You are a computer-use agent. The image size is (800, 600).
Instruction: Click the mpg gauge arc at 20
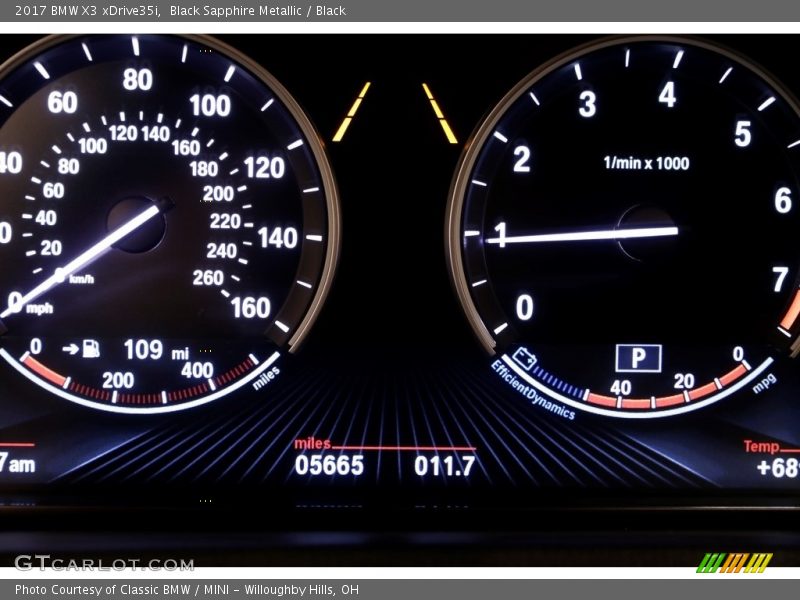coord(684,397)
